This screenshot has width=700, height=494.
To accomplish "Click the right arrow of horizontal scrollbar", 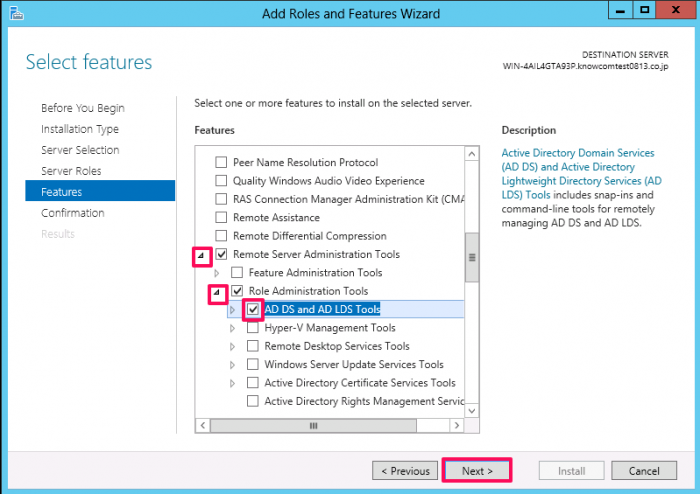I will [x=457, y=425].
